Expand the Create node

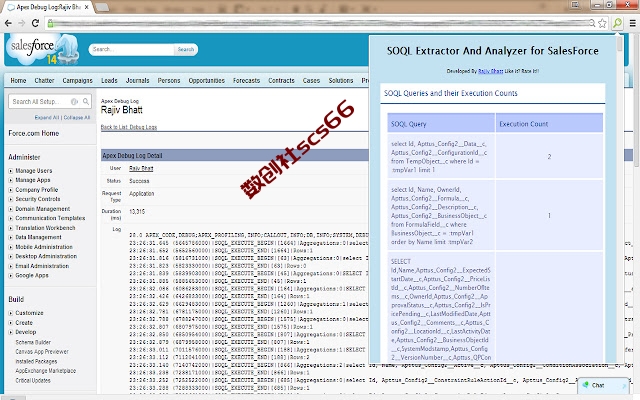[x=11, y=323]
